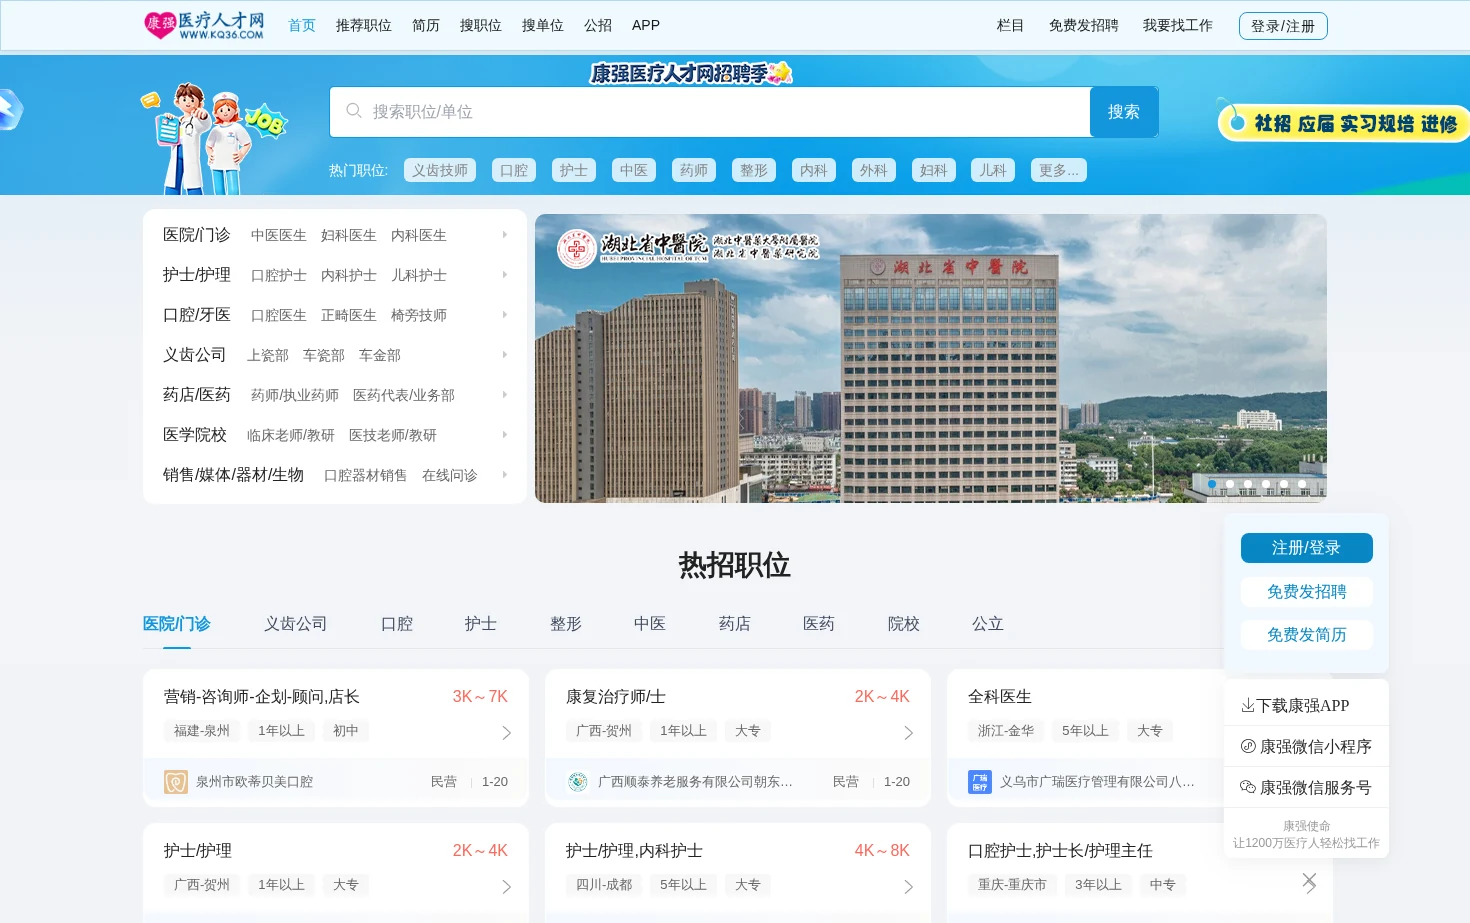Open the 康复治疗师/士 job card arrow
The height and width of the screenshot is (923, 1470).
(908, 733)
